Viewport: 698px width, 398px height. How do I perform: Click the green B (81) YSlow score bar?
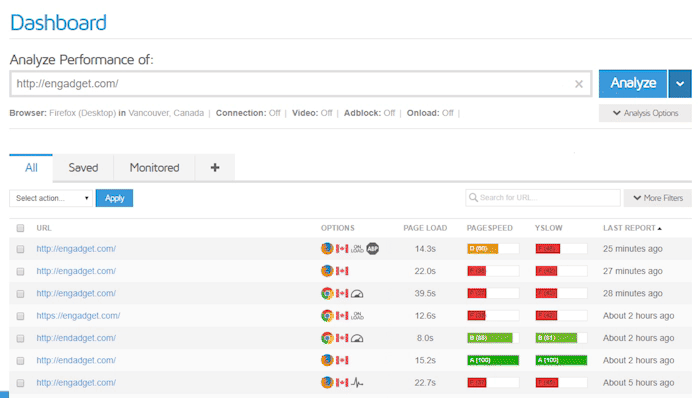point(556,338)
